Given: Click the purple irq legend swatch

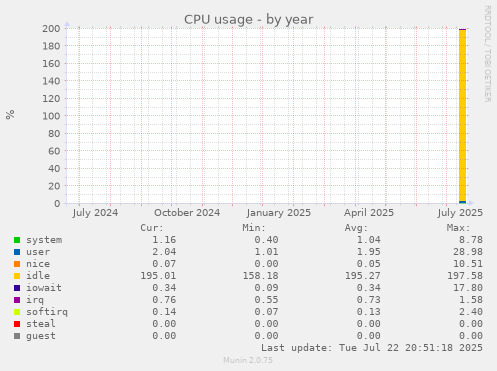Looking at the screenshot, I should [17, 300].
